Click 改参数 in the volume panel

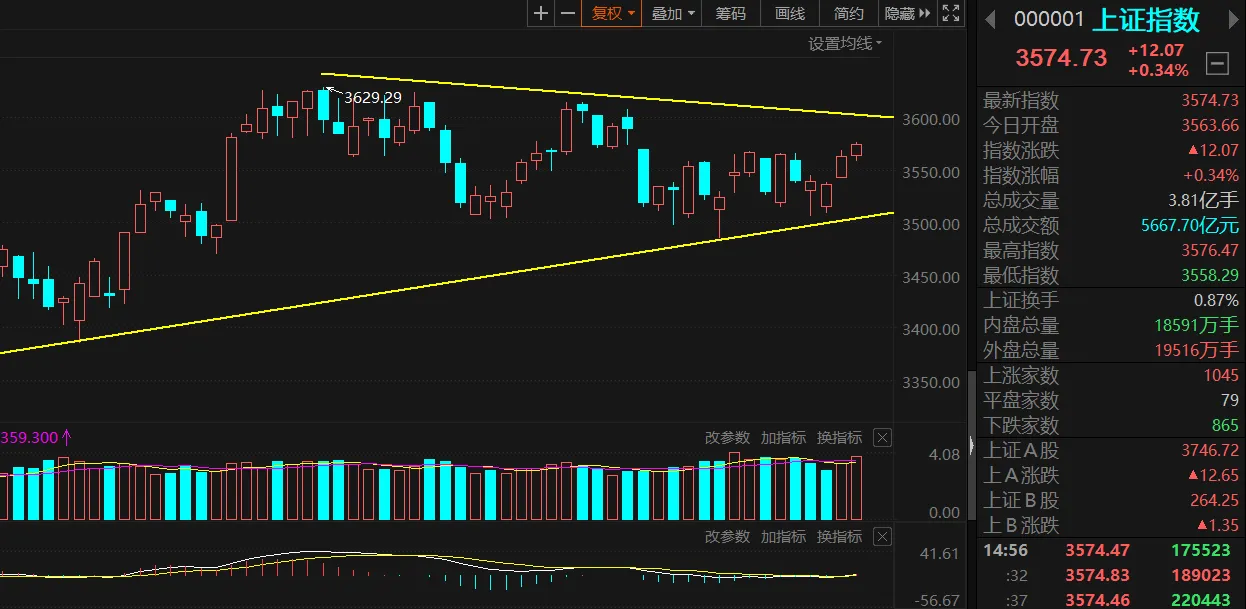[x=727, y=437]
